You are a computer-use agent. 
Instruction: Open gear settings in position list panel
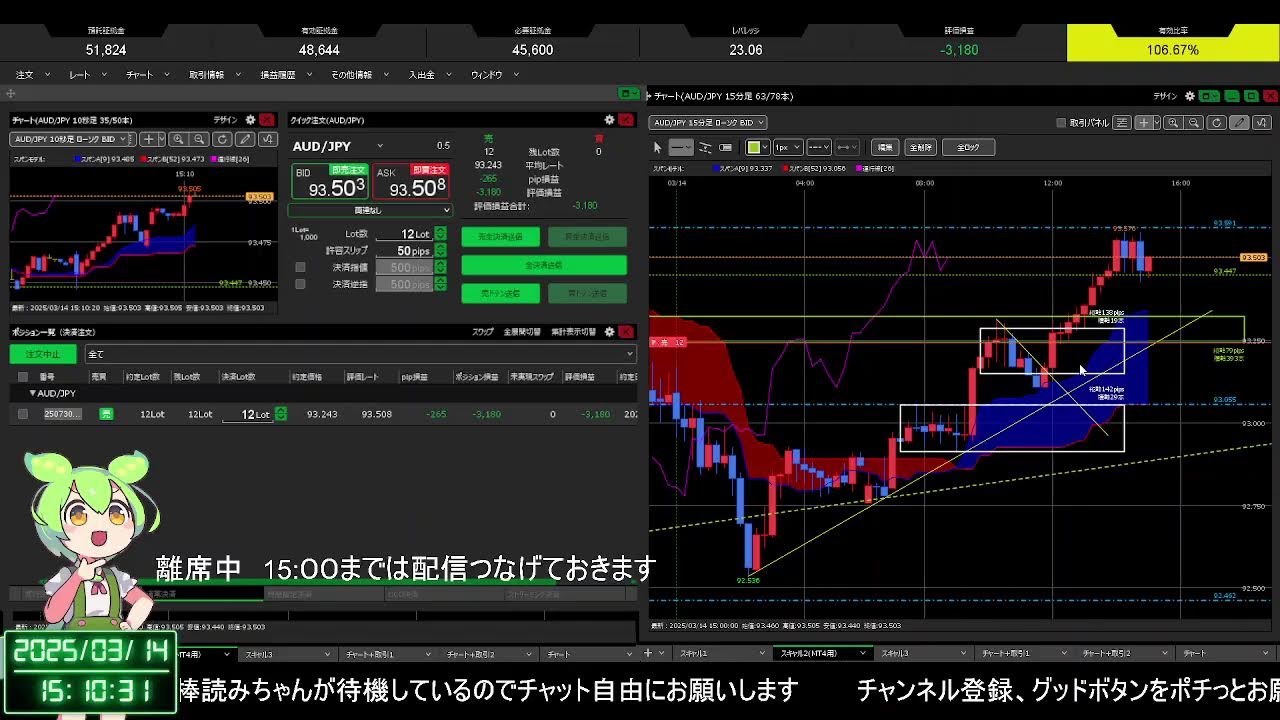coord(608,332)
